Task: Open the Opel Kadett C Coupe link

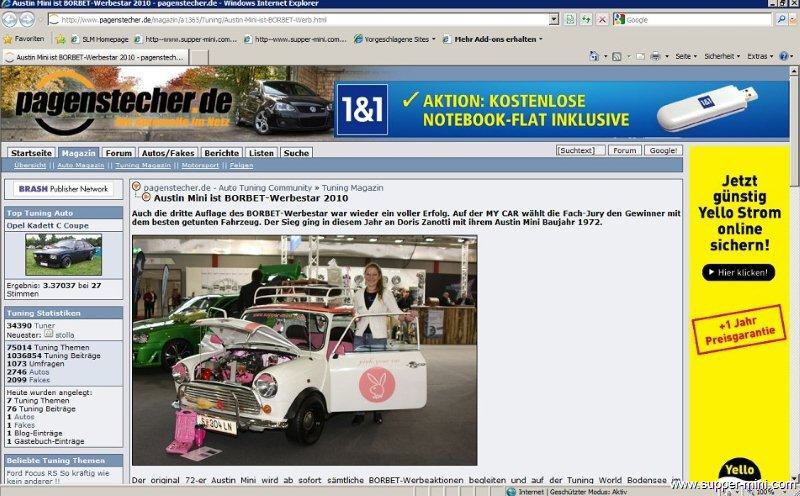Action: click(x=47, y=226)
